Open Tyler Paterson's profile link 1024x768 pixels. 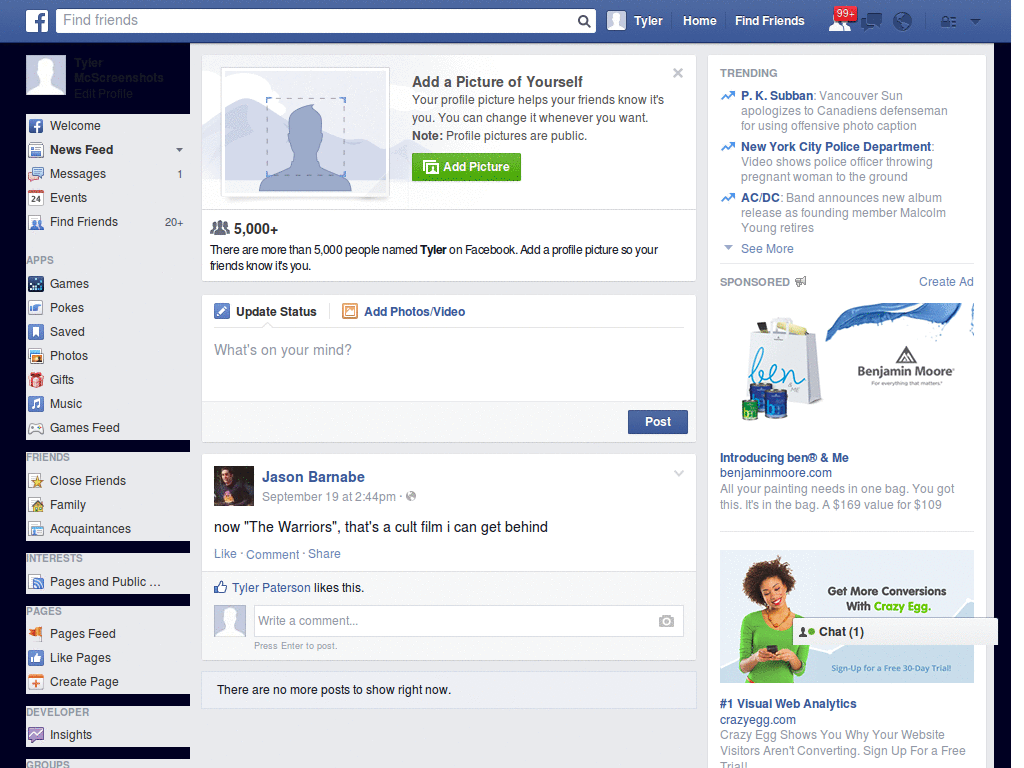[x=271, y=588]
